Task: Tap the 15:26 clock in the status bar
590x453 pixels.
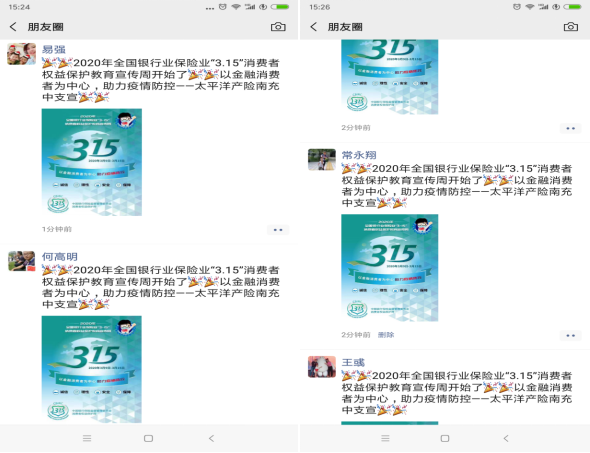Action: 319,7
